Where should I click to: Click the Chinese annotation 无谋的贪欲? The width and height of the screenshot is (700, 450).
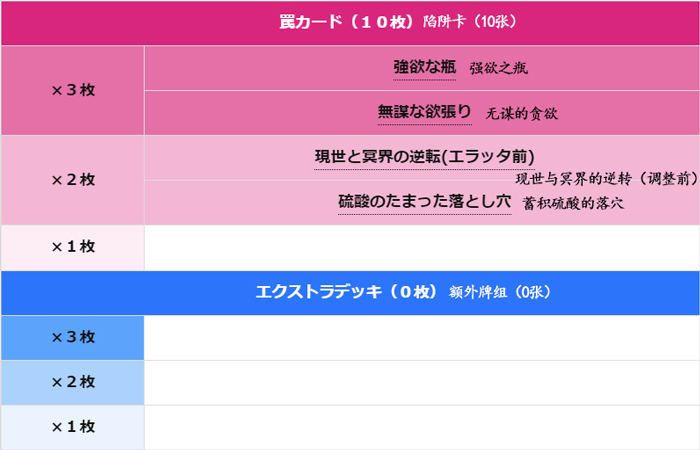(521, 114)
